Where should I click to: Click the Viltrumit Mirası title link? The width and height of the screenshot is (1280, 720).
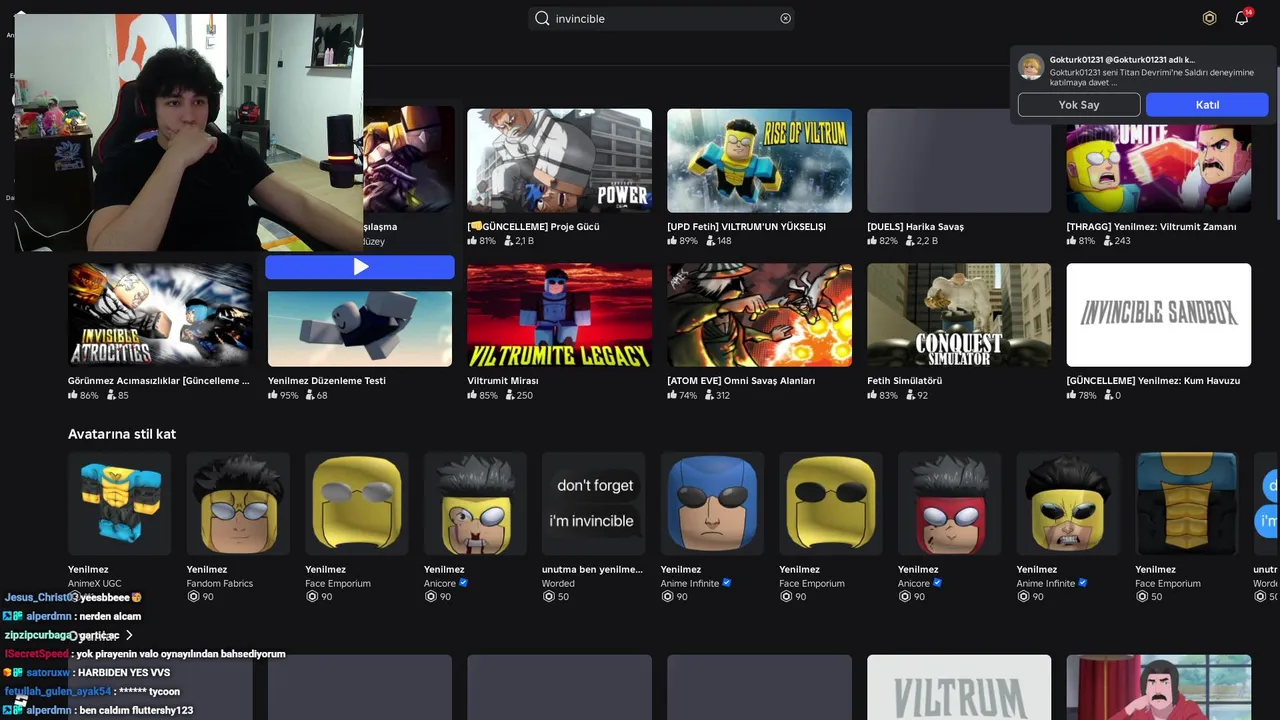[x=503, y=381]
